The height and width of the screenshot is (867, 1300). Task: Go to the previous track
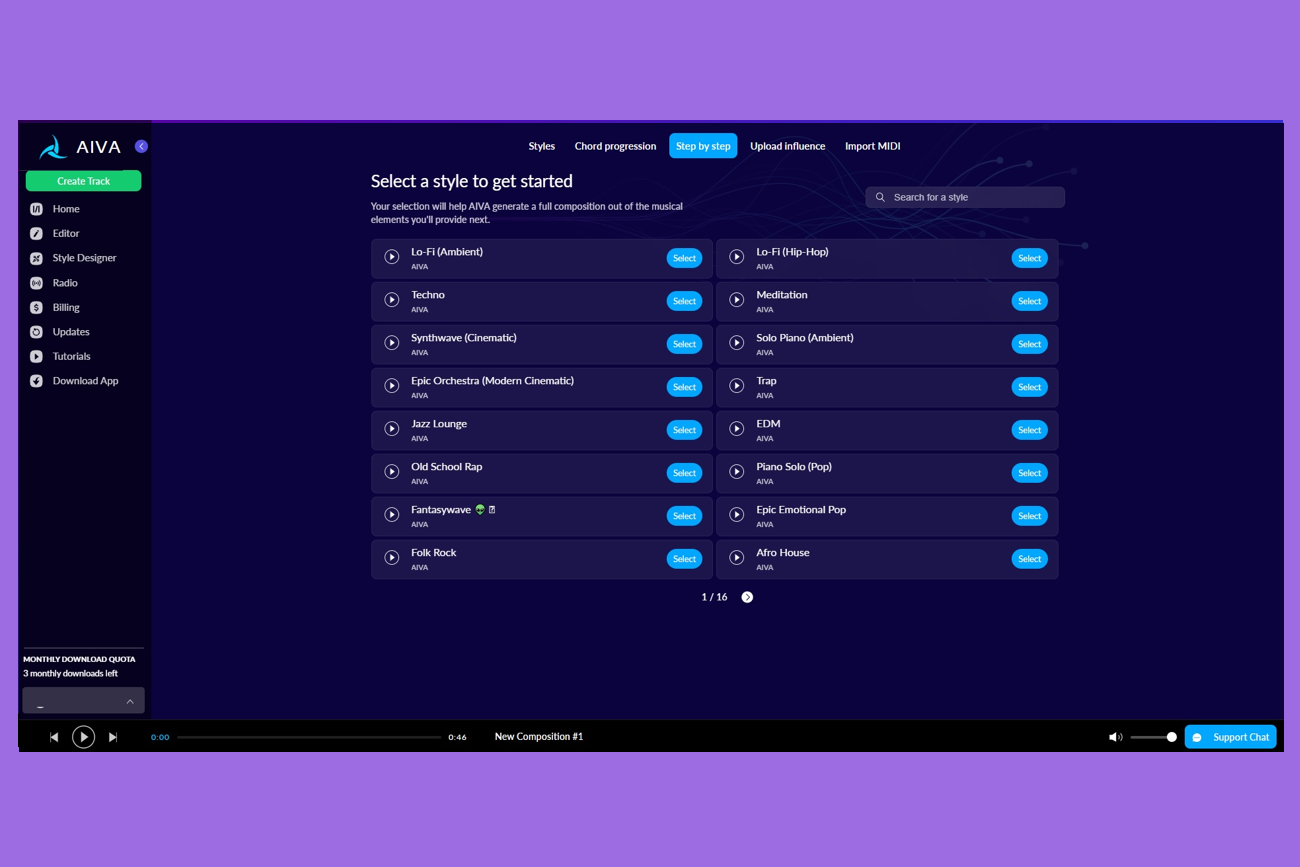click(54, 737)
